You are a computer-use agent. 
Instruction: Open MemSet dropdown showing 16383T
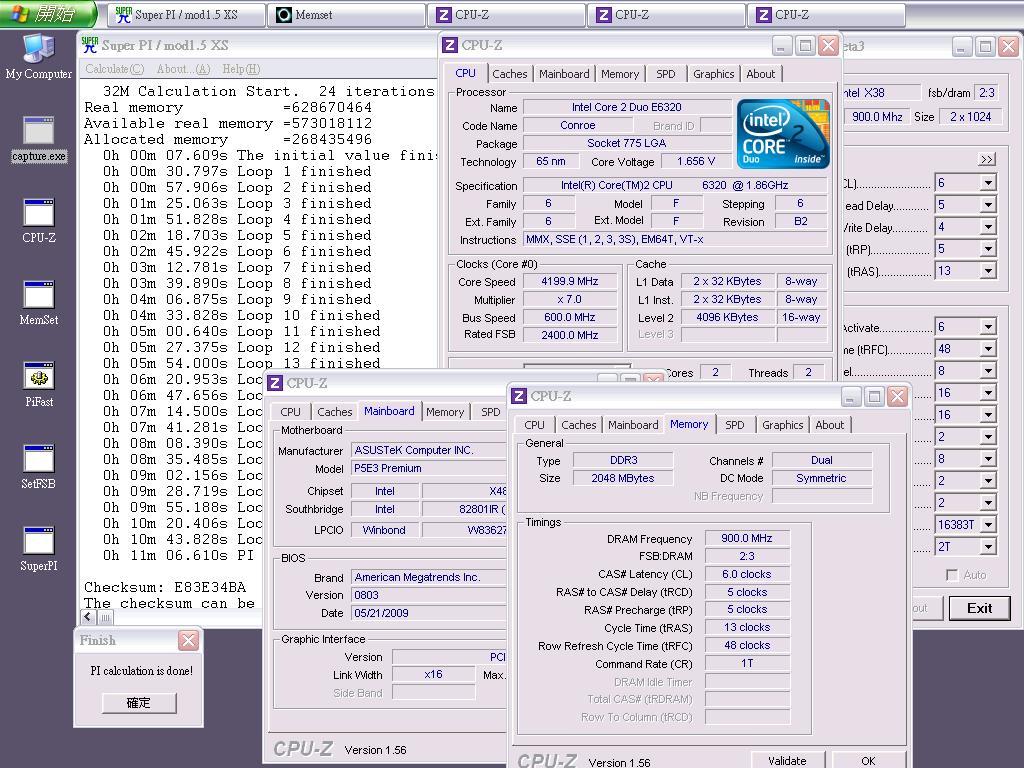(988, 524)
